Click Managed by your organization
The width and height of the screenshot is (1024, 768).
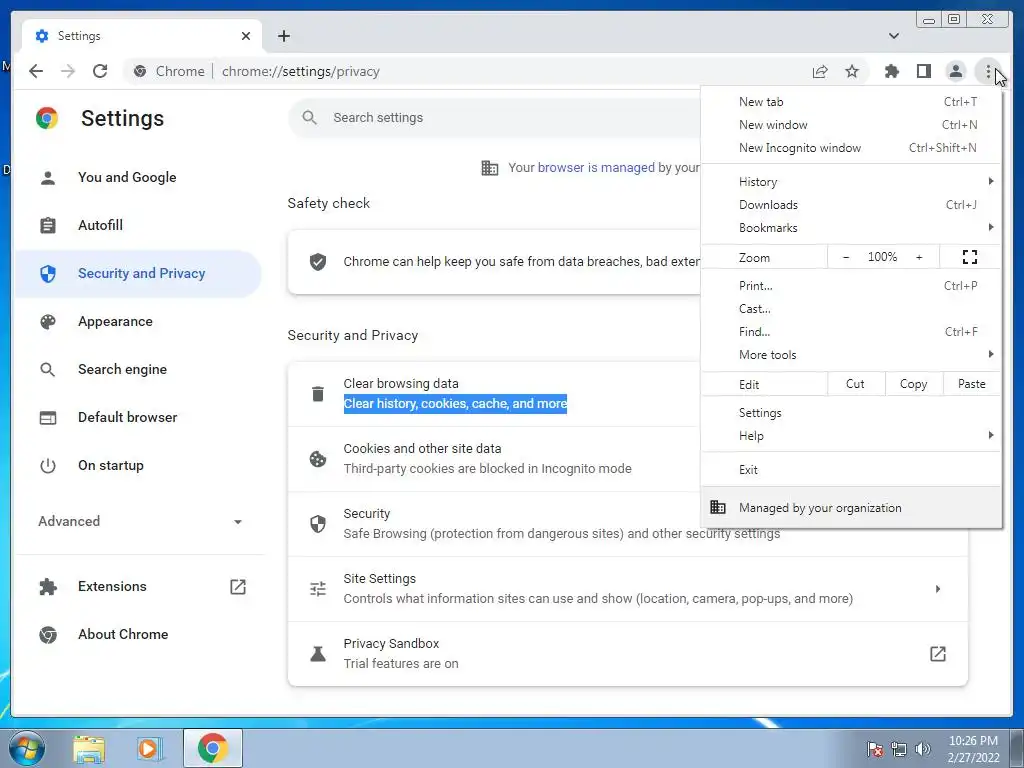pos(851,507)
